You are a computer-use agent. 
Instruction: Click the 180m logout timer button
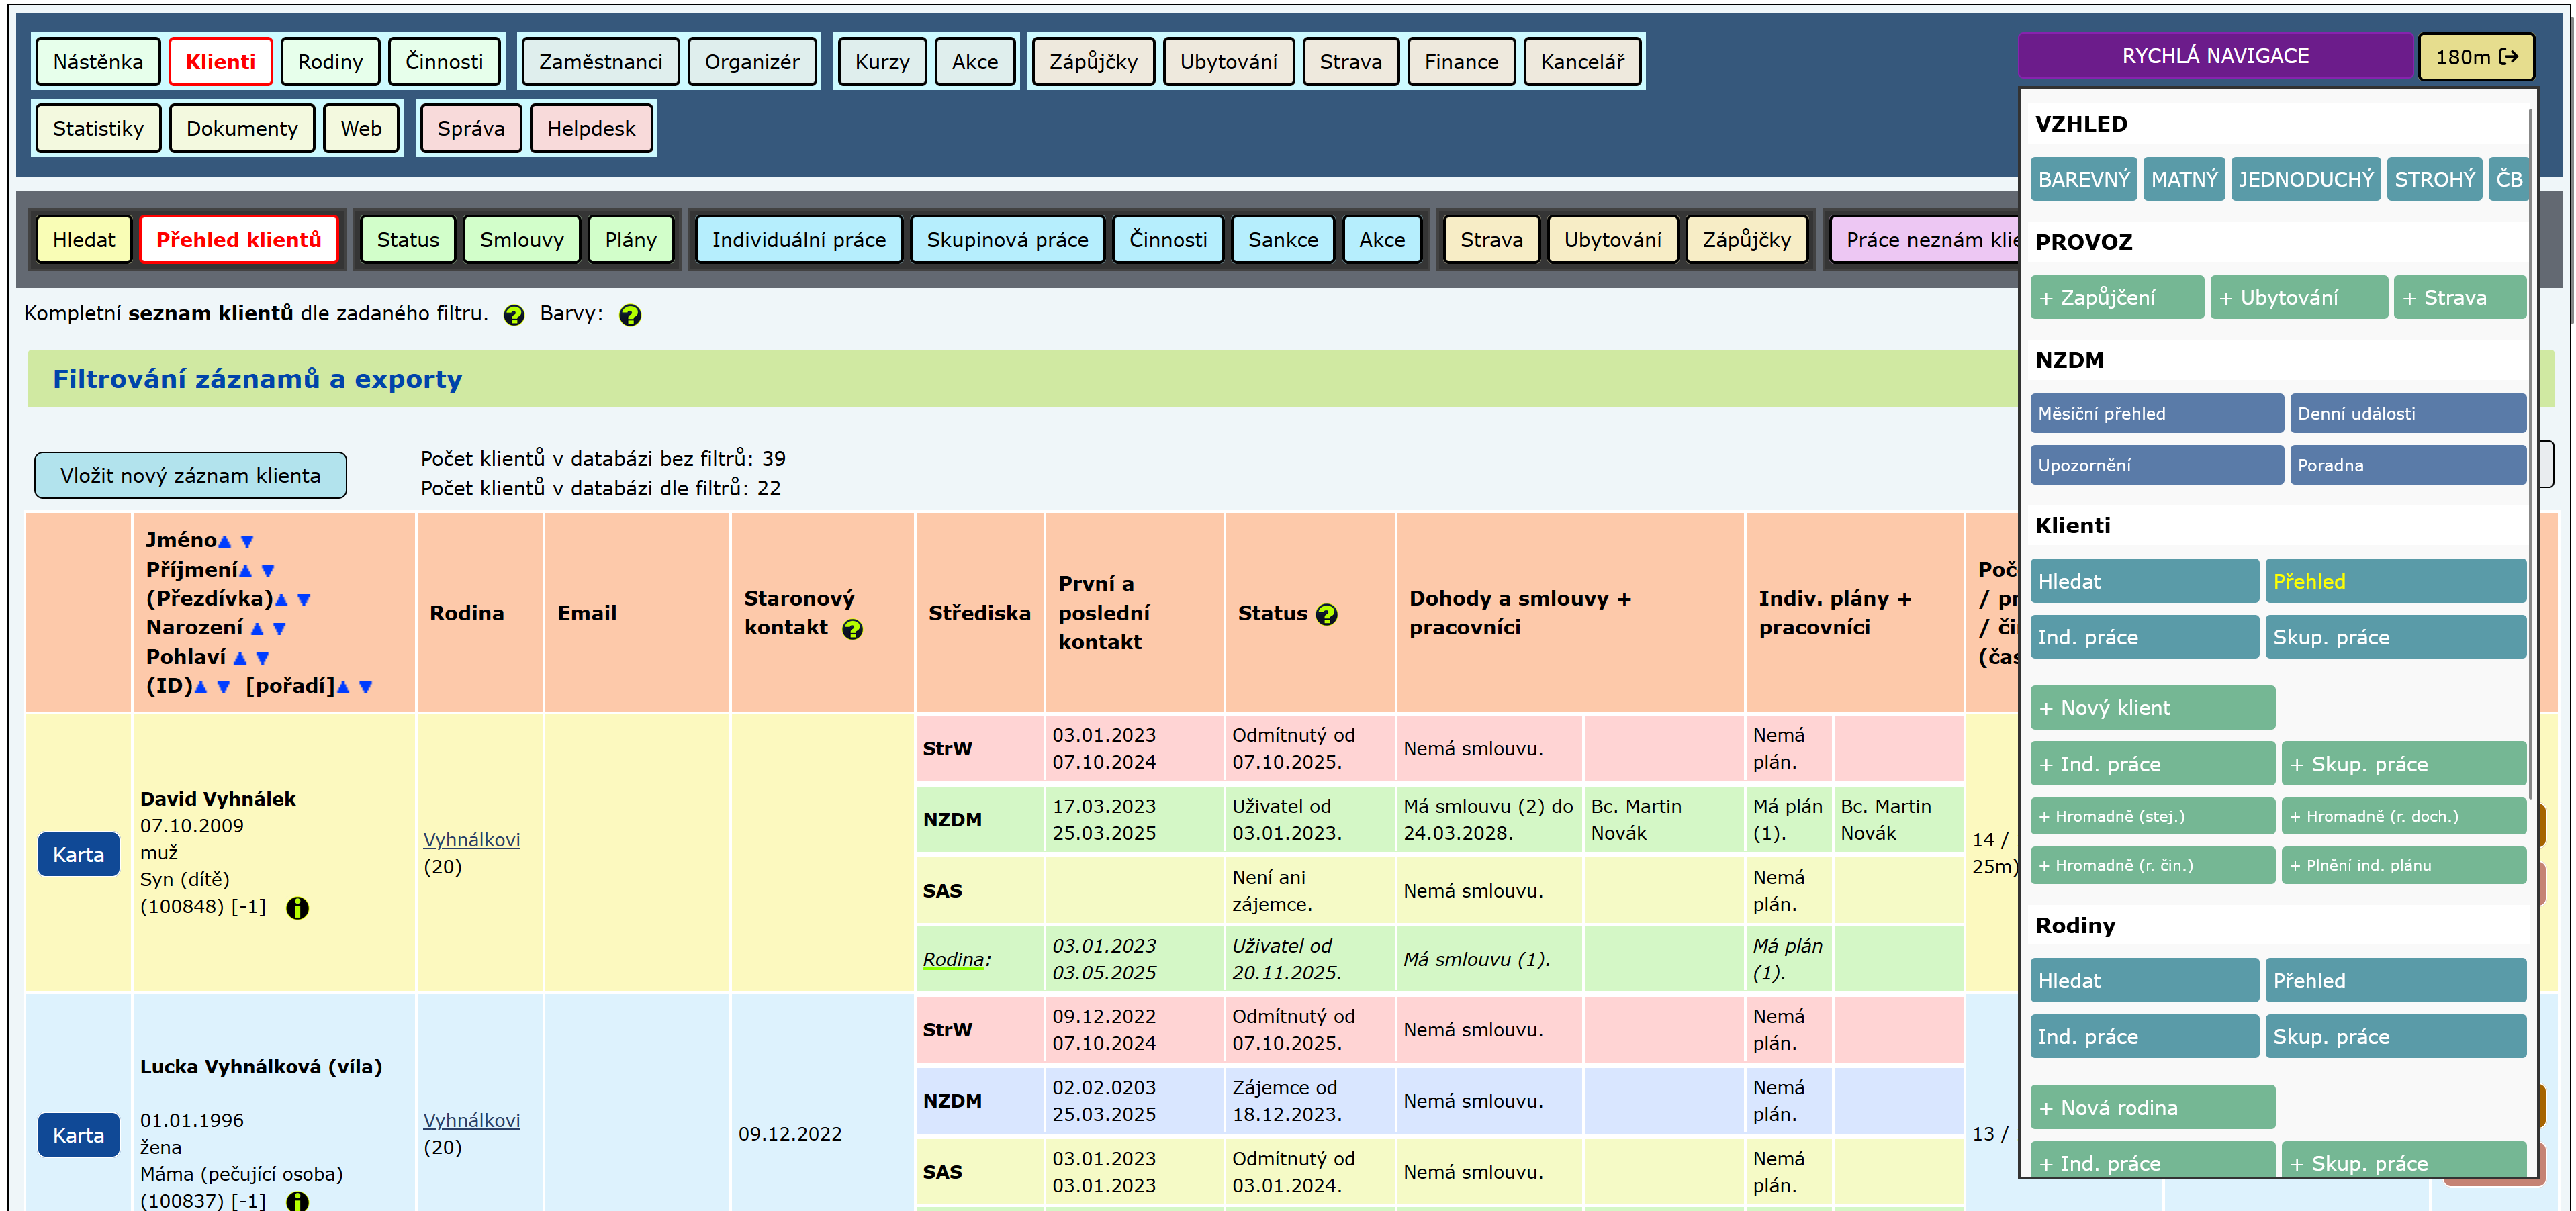pos(2475,57)
